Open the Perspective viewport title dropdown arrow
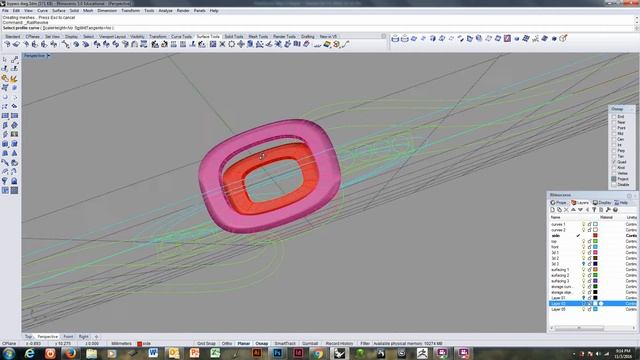 tap(49, 56)
